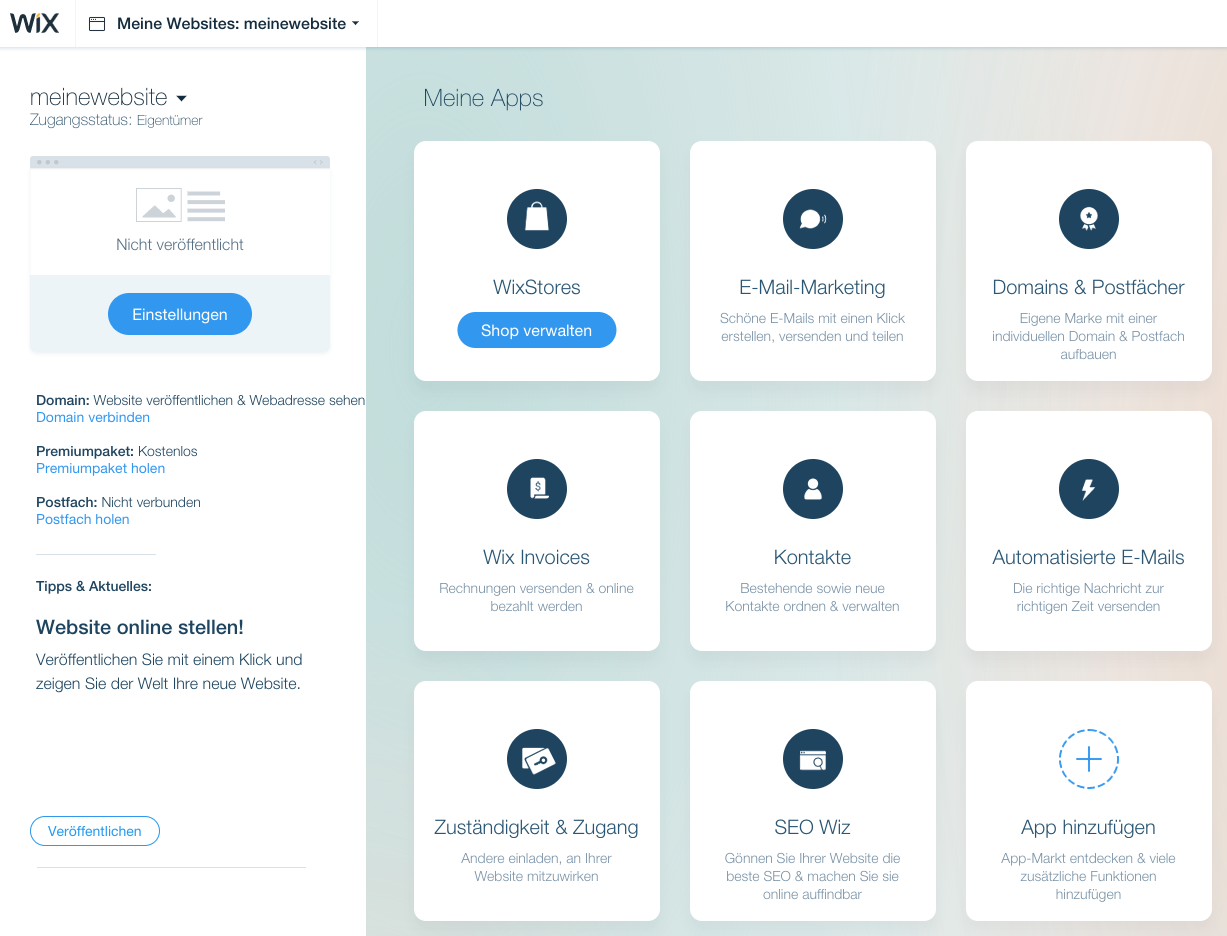Click the Premiumpaket: Kostenlos text

click(x=117, y=451)
